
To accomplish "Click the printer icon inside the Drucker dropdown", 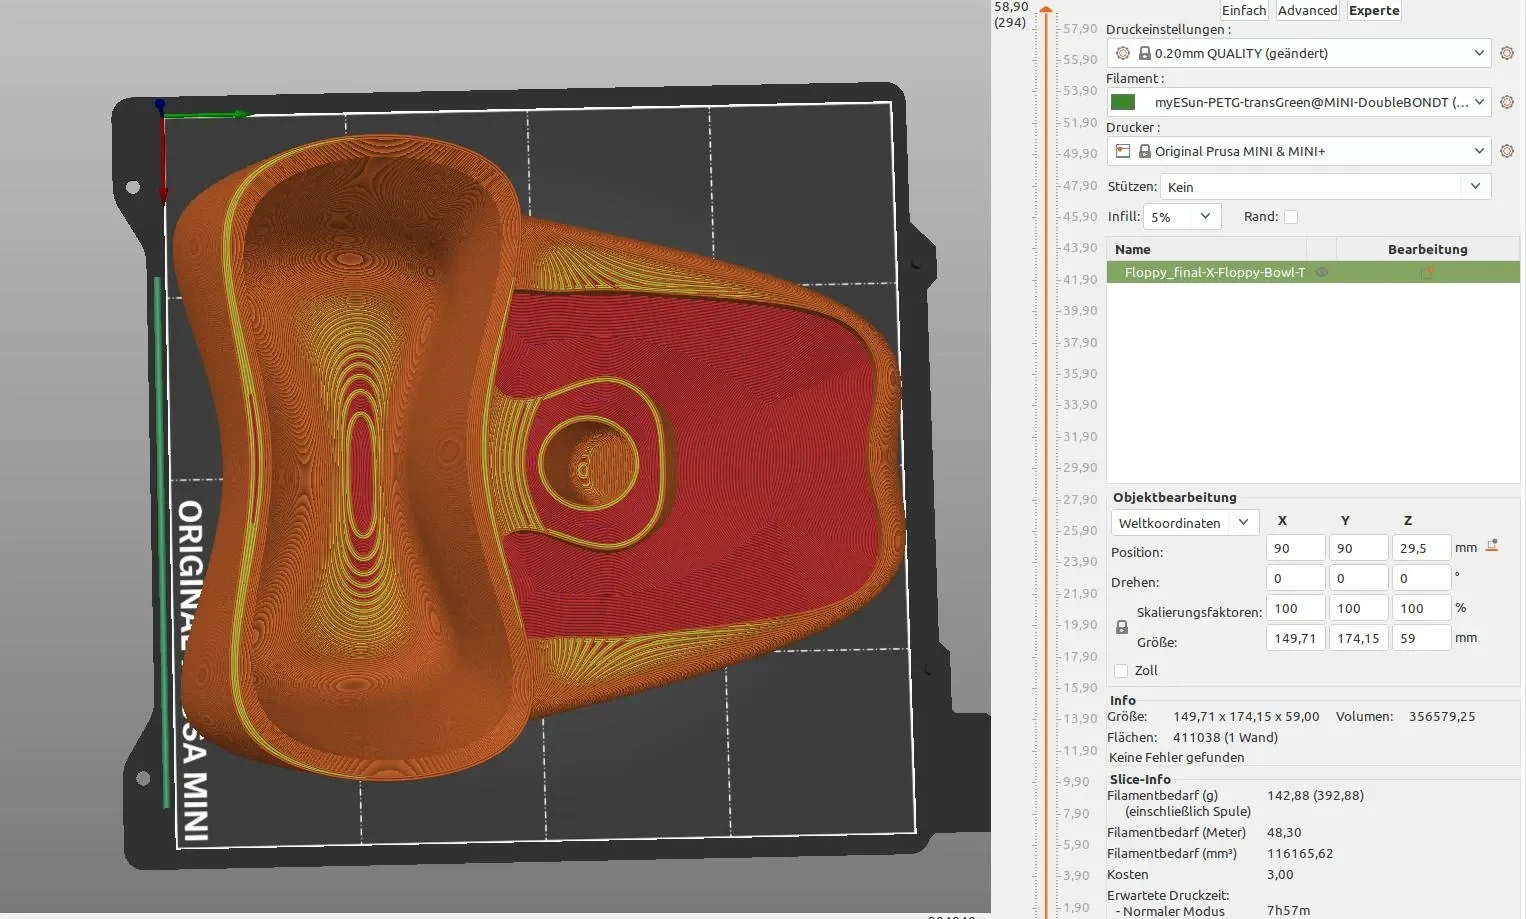I will (x=1123, y=151).
